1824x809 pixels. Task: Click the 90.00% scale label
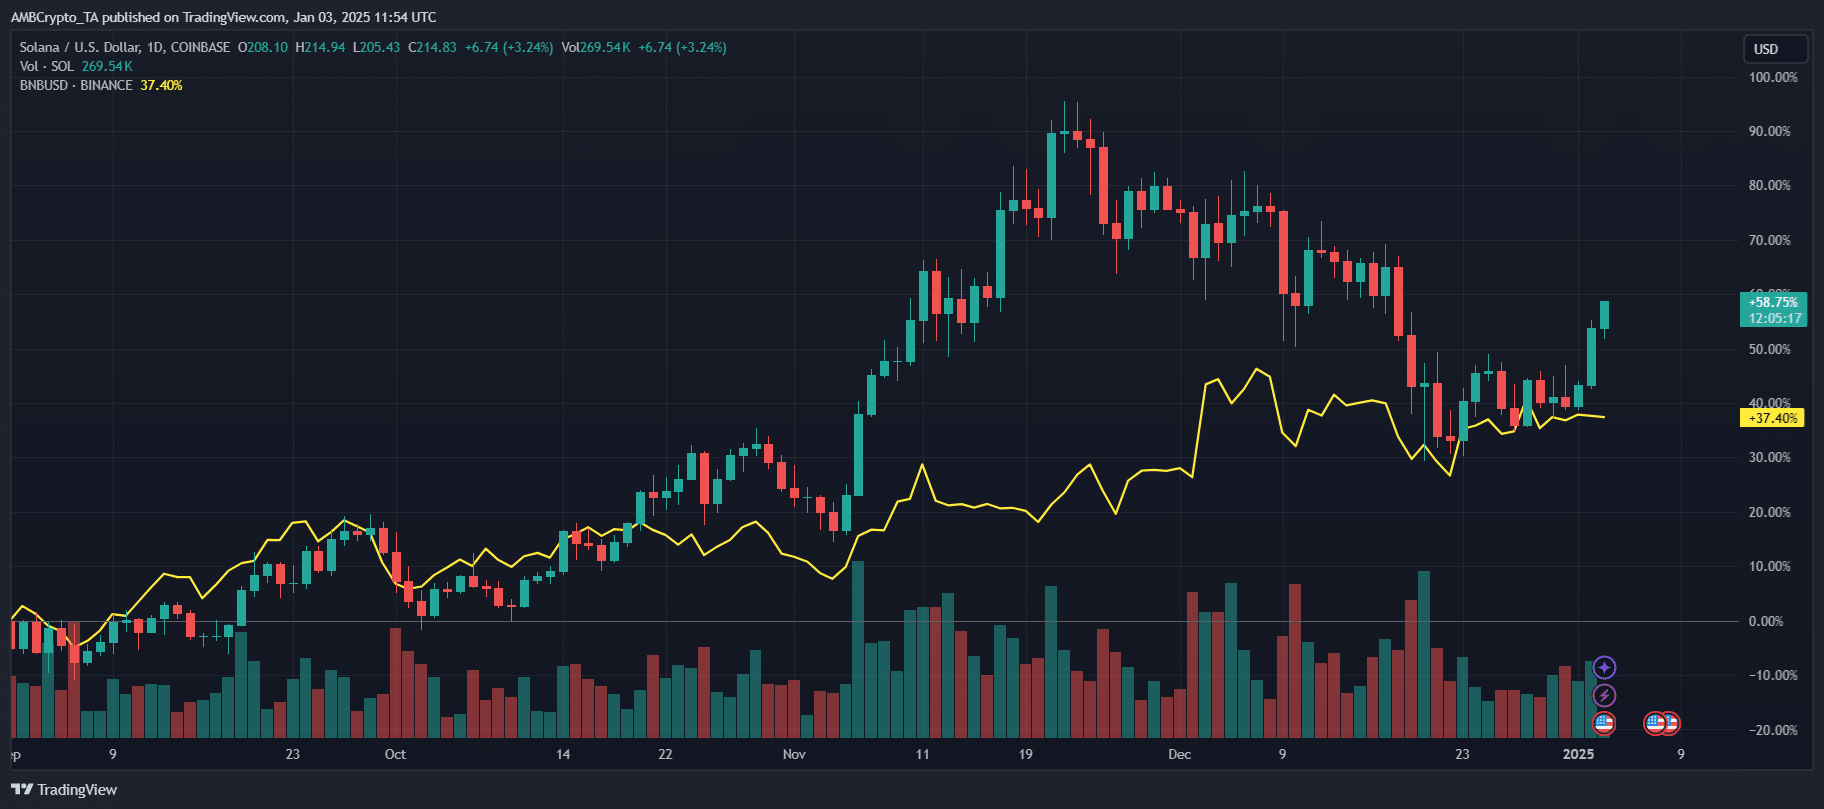tap(1772, 131)
